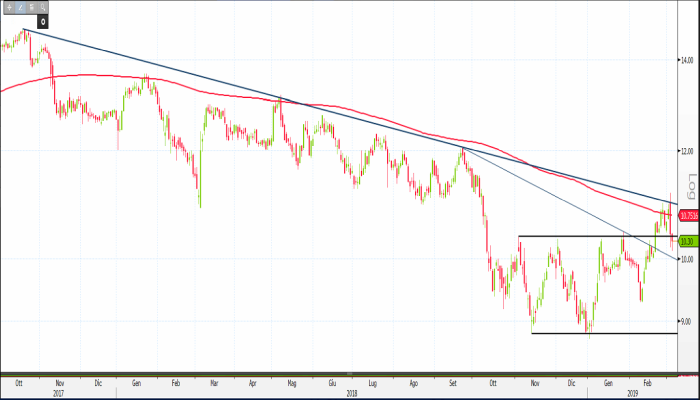Activate the pencil drawing tool

coord(20,7)
